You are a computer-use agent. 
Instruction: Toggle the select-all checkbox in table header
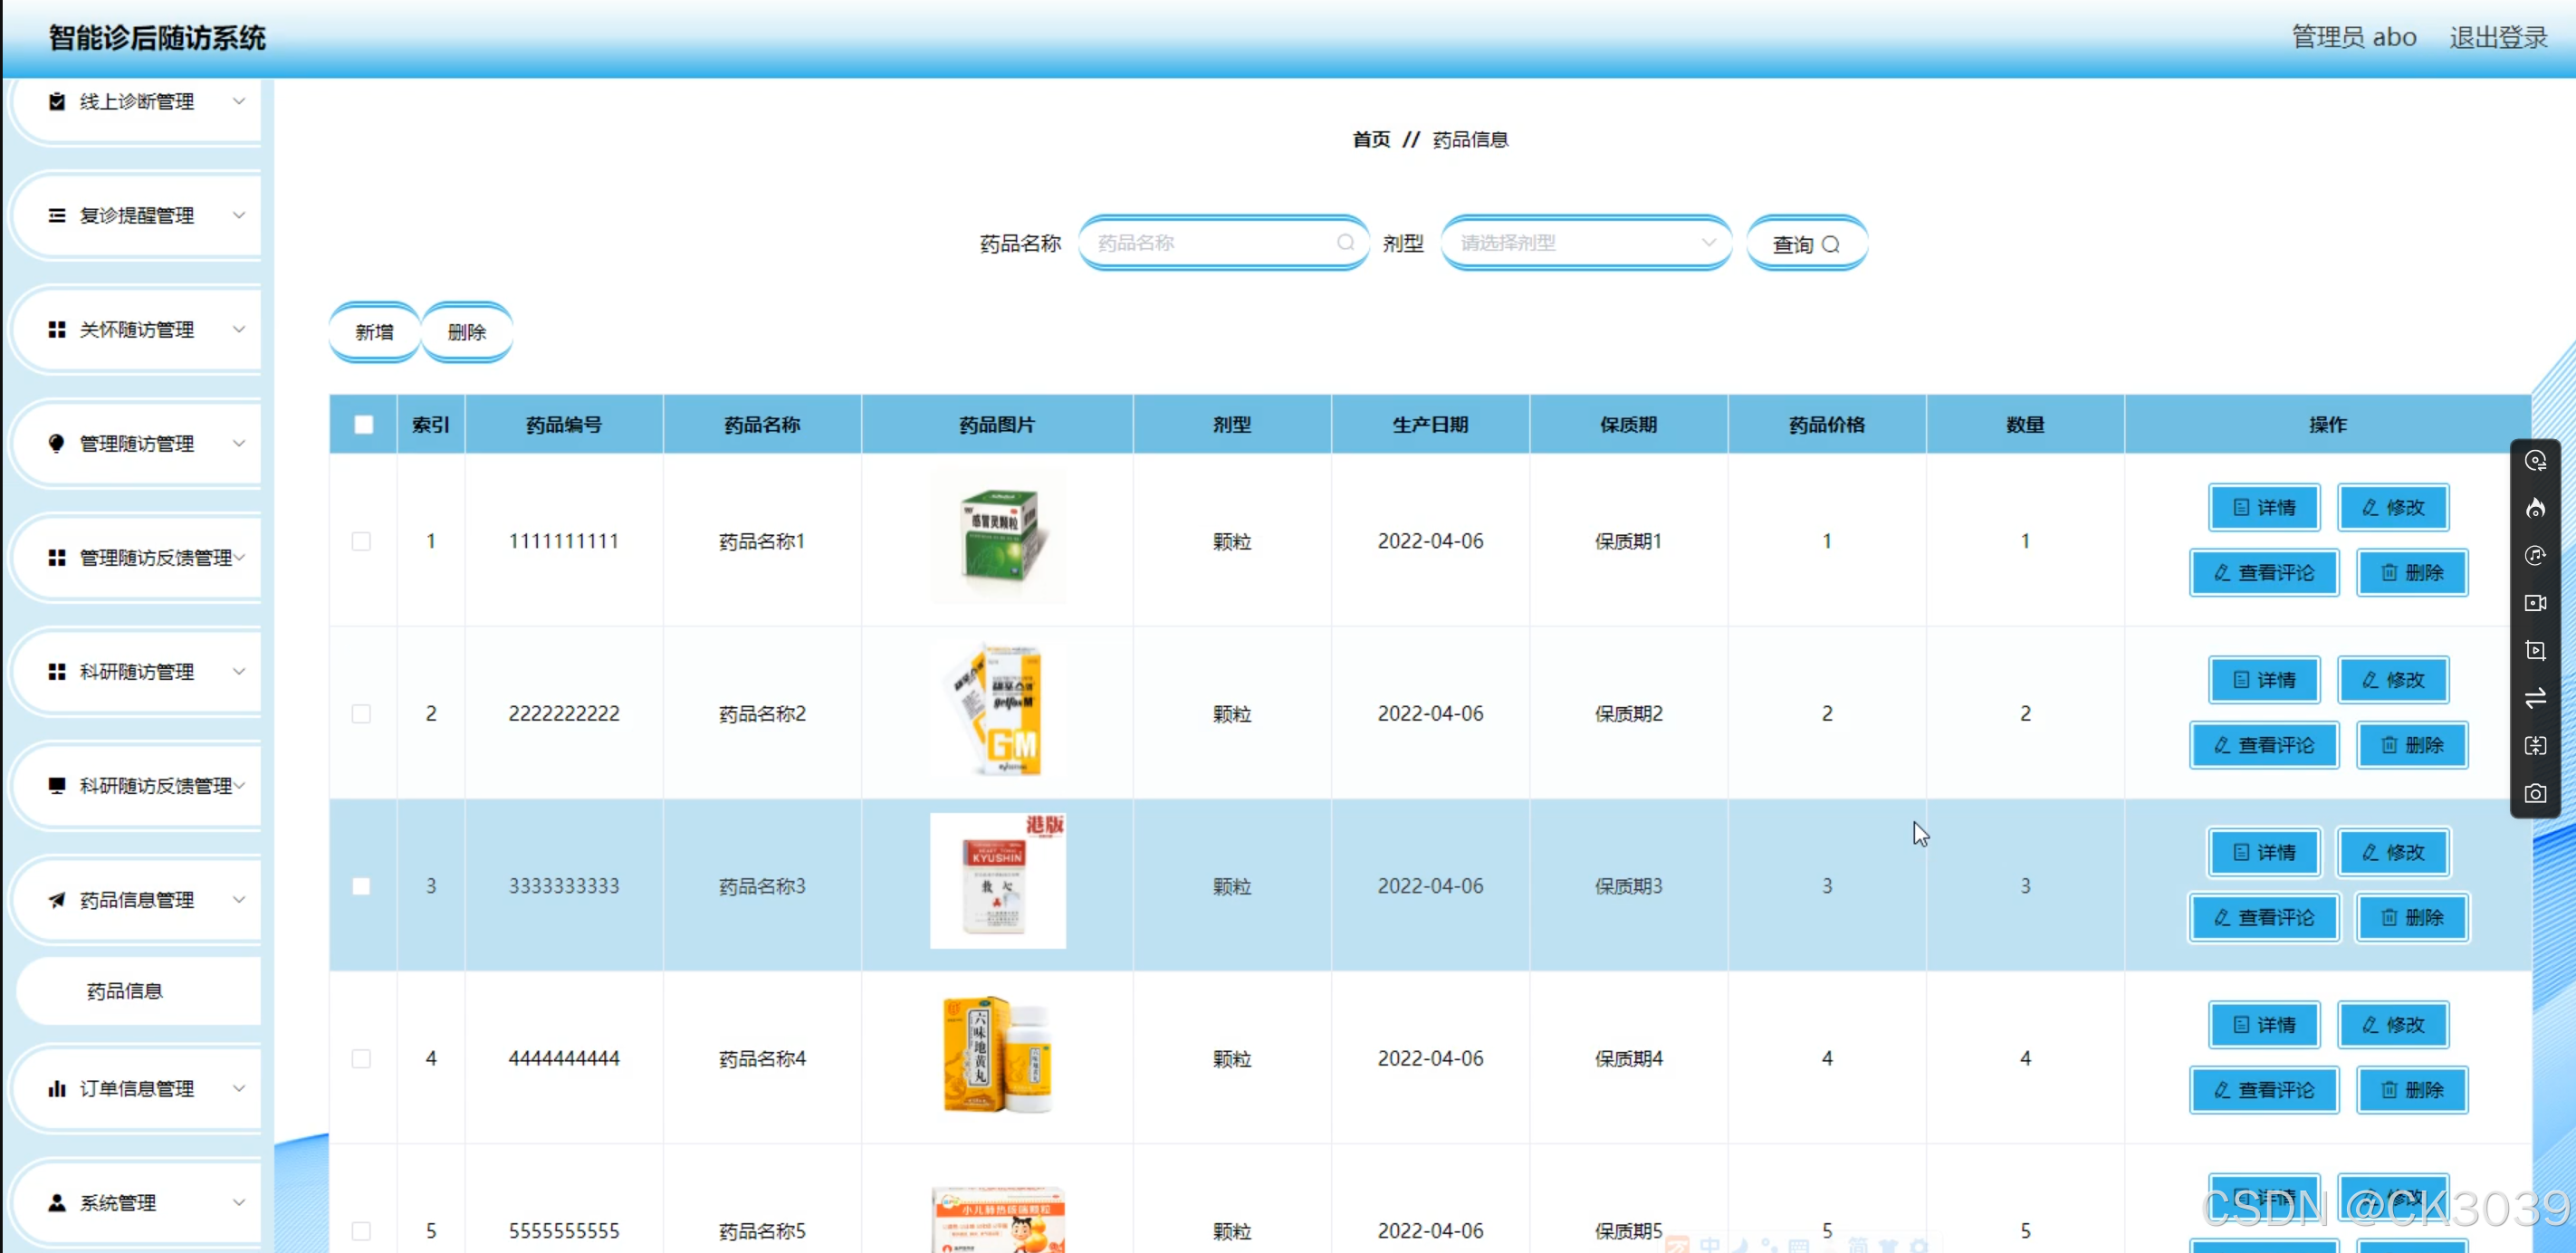click(x=363, y=425)
